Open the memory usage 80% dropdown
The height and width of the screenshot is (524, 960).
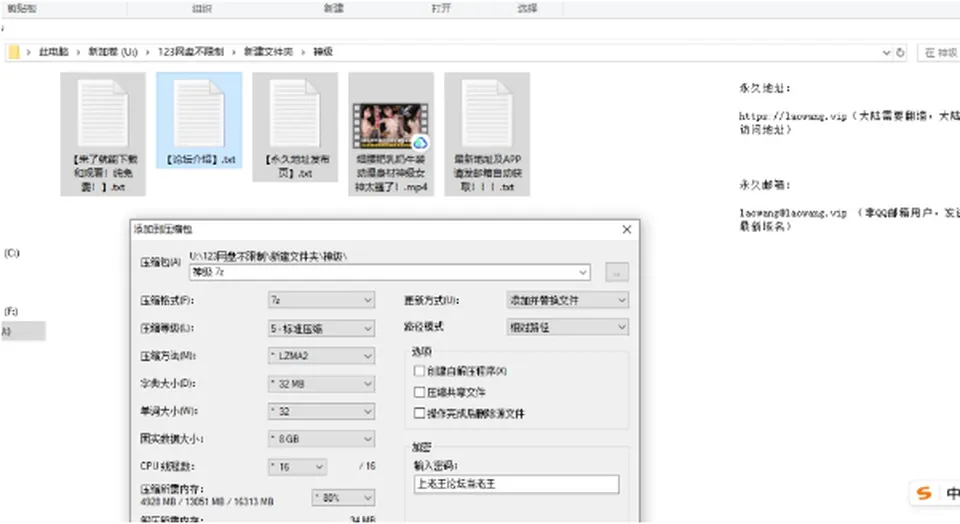pos(343,498)
